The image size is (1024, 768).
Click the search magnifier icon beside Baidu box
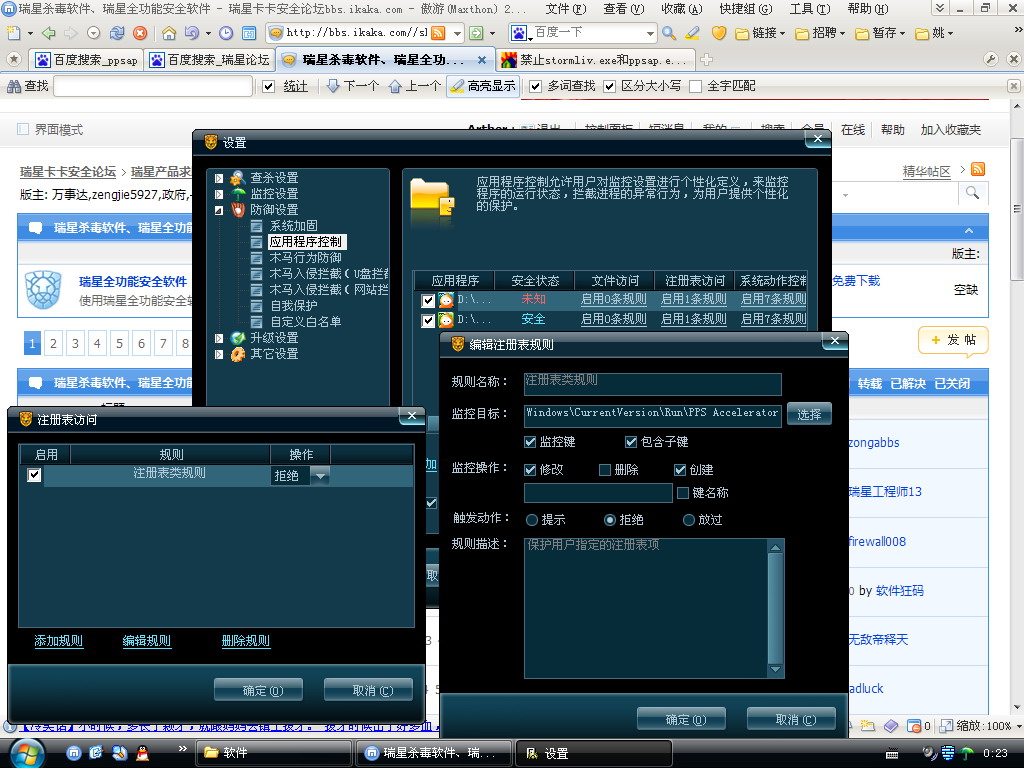coord(669,33)
